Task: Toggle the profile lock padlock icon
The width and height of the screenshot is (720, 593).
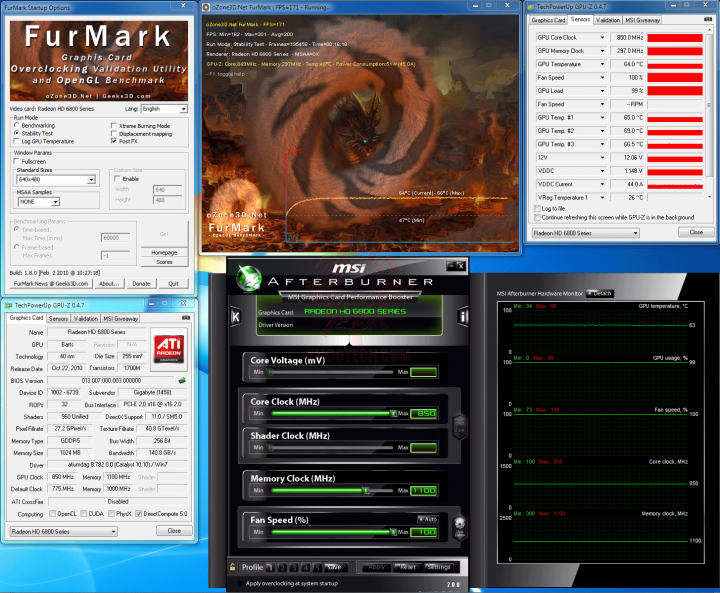Action: tap(232, 567)
